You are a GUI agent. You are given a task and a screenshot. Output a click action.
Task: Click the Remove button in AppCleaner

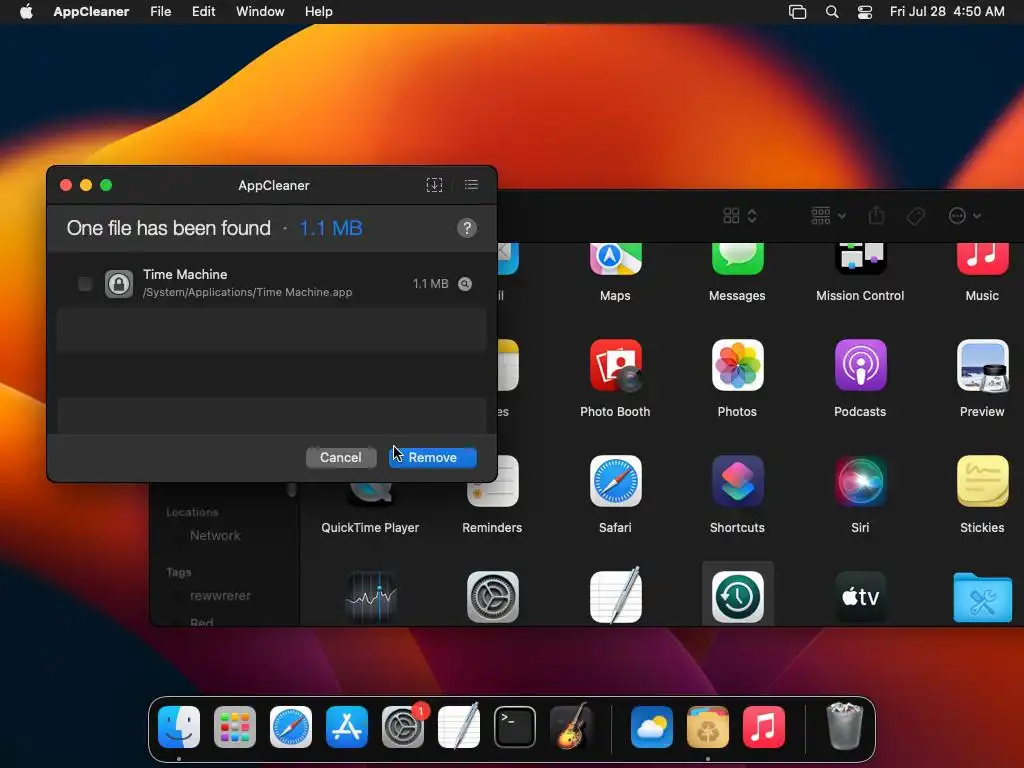pos(432,457)
